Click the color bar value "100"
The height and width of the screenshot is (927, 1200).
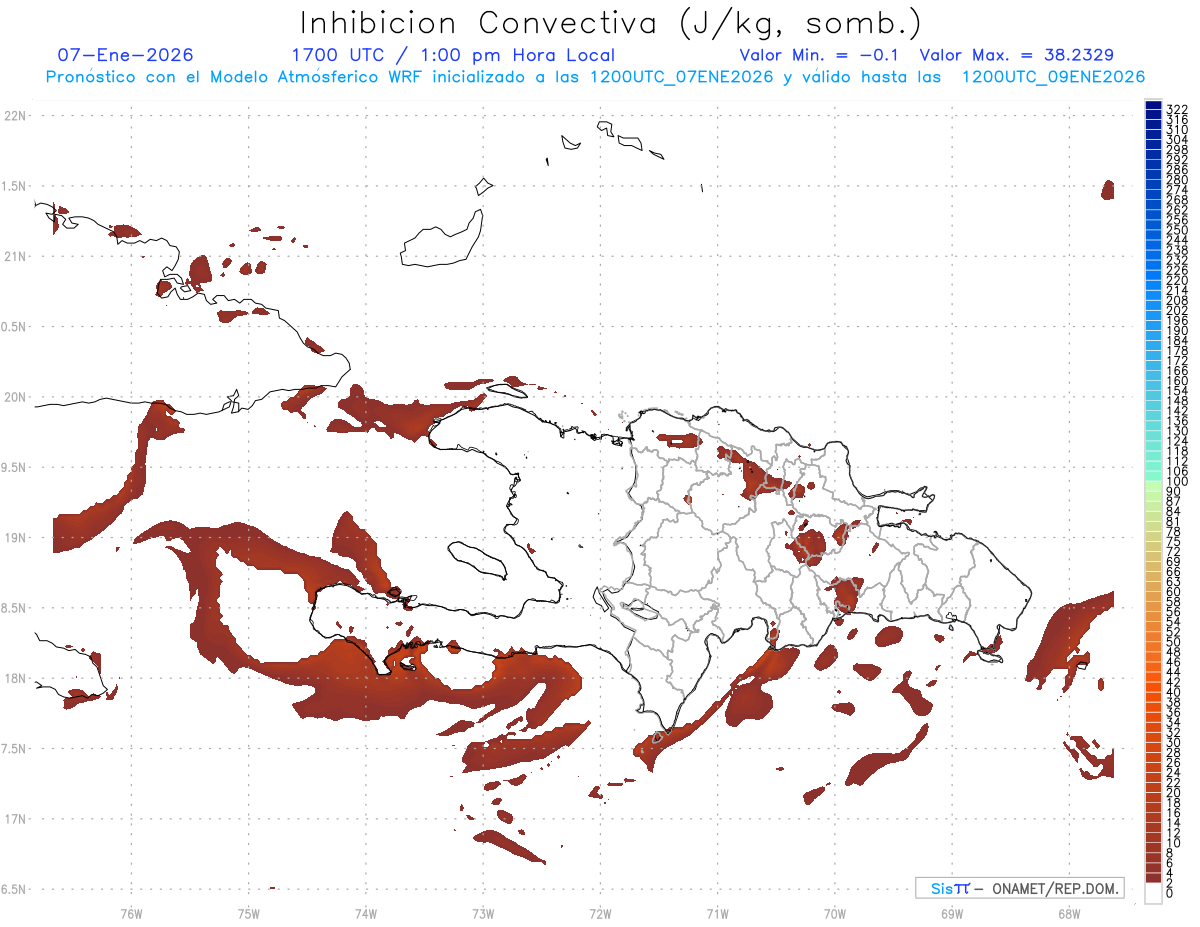click(1176, 482)
